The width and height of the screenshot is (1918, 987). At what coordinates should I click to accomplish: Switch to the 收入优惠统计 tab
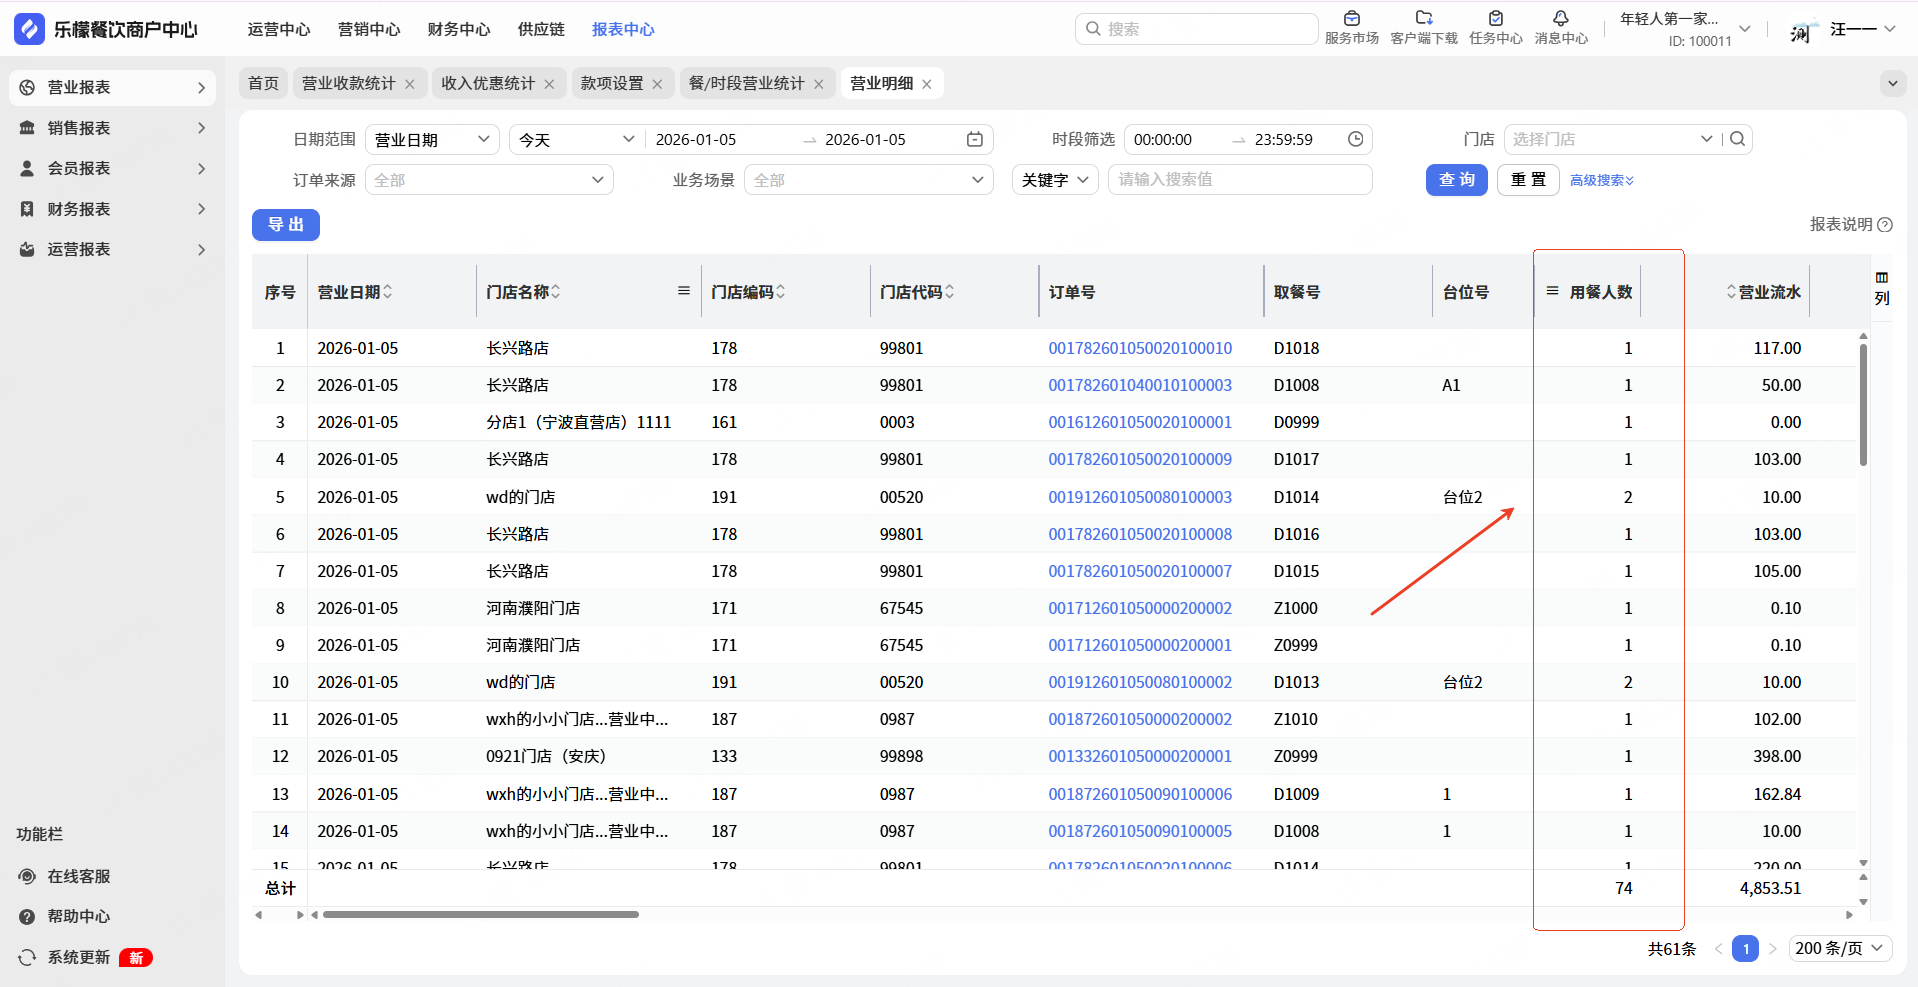point(488,84)
